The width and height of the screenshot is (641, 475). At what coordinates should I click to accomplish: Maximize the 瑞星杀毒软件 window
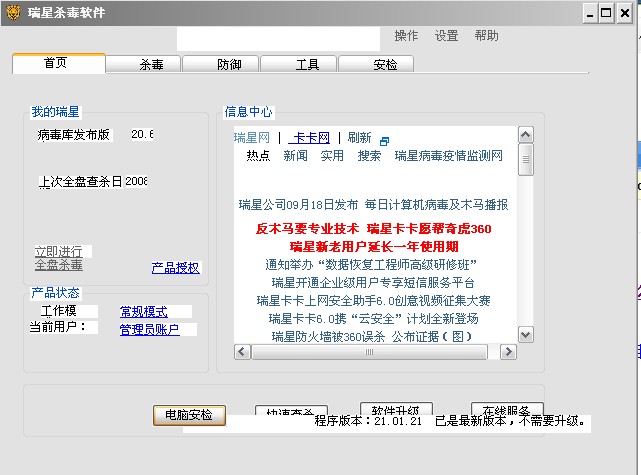[606, 13]
